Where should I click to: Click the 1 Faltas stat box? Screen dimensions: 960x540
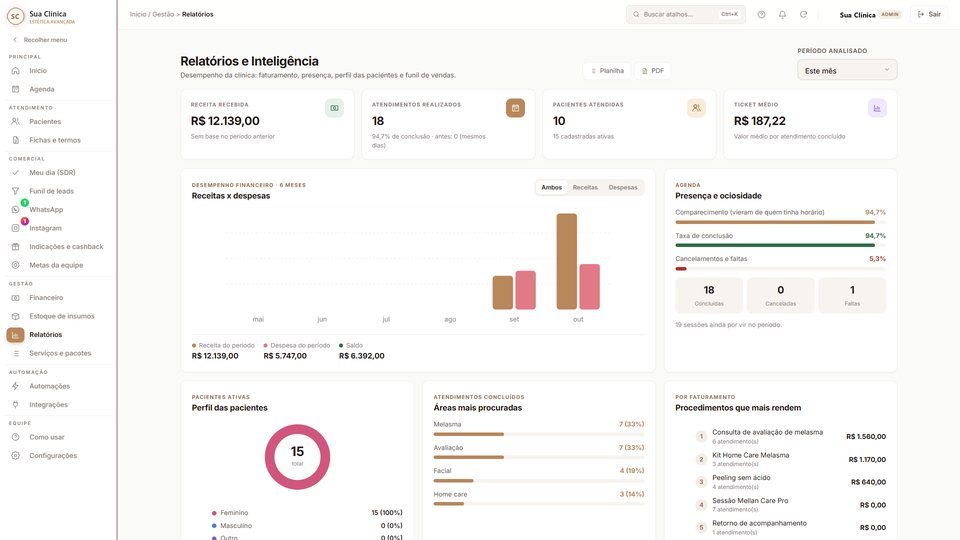click(852, 296)
